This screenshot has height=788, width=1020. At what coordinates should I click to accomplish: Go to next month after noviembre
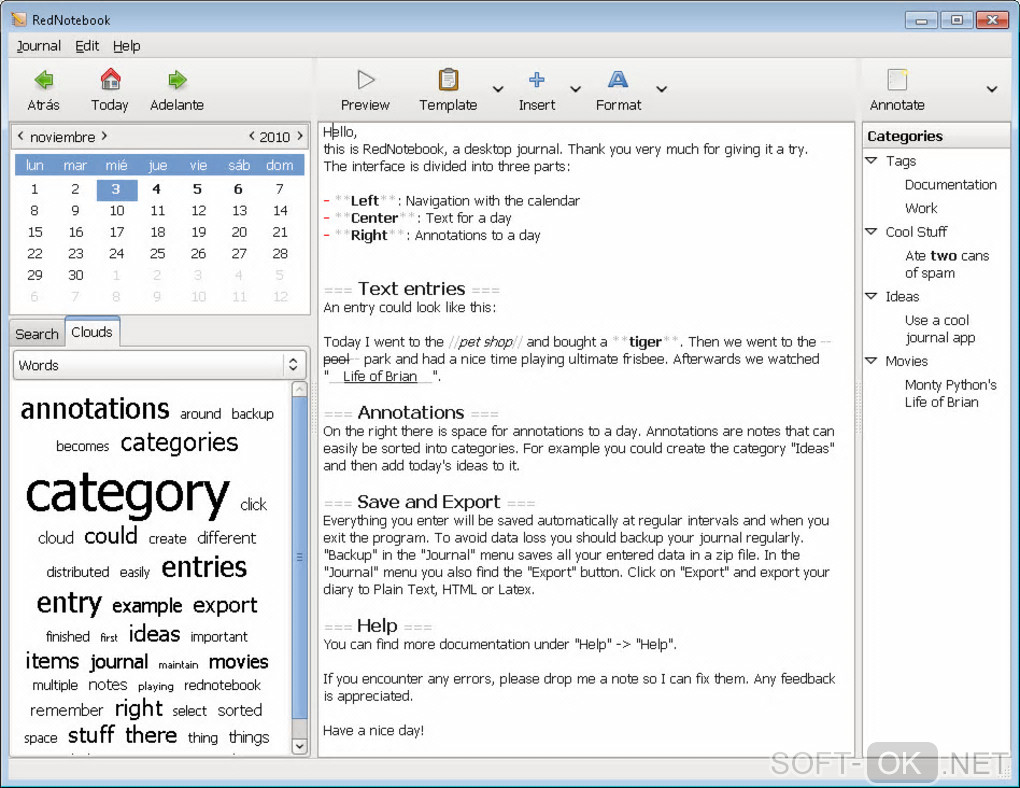pos(104,136)
